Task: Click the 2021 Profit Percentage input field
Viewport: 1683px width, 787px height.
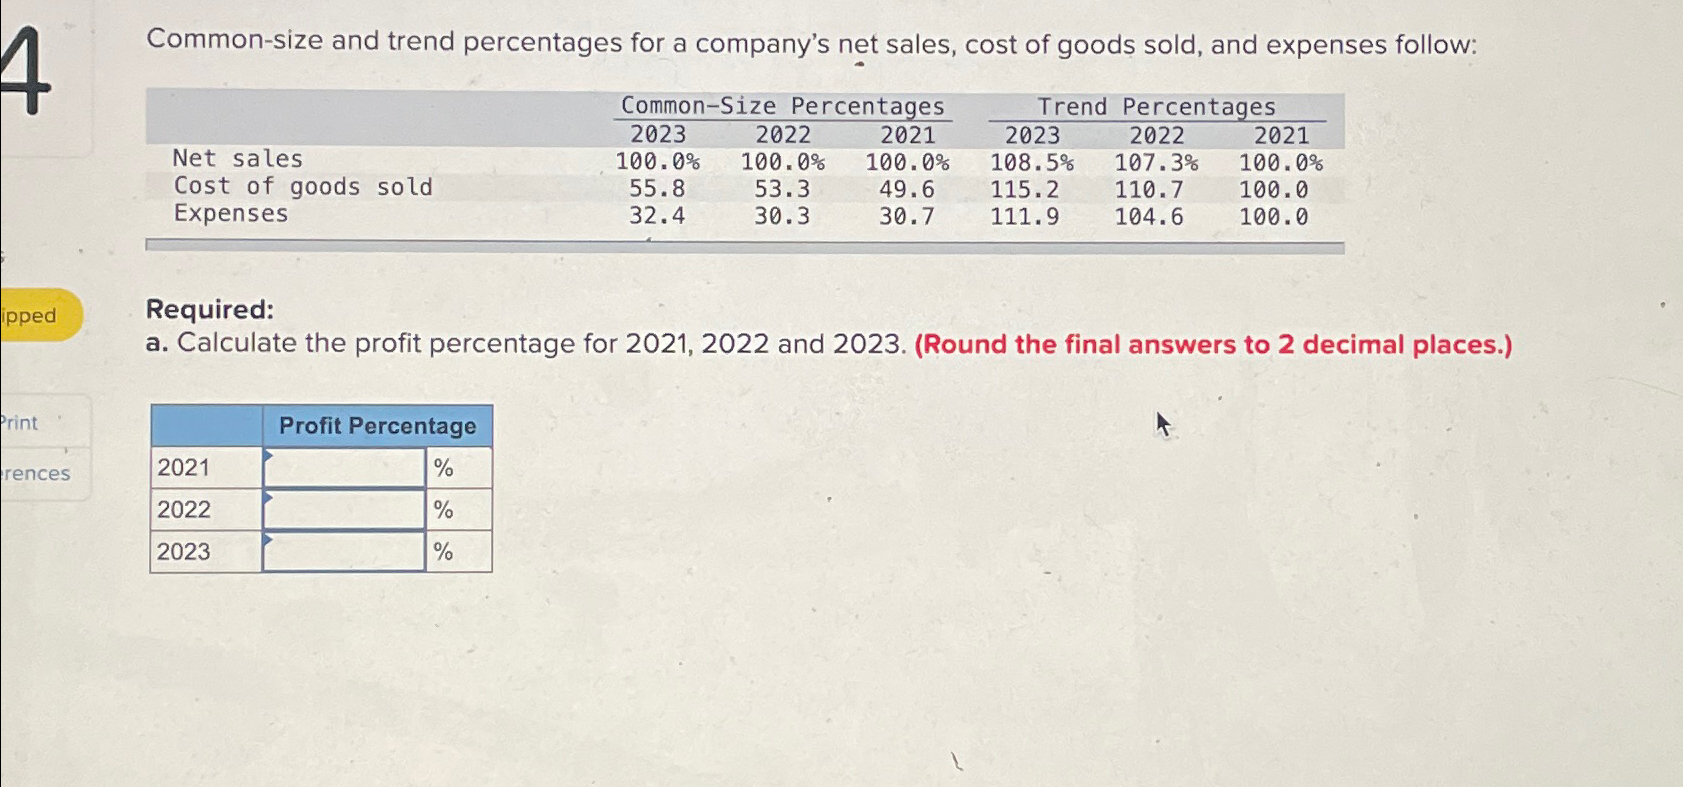Action: 345,466
